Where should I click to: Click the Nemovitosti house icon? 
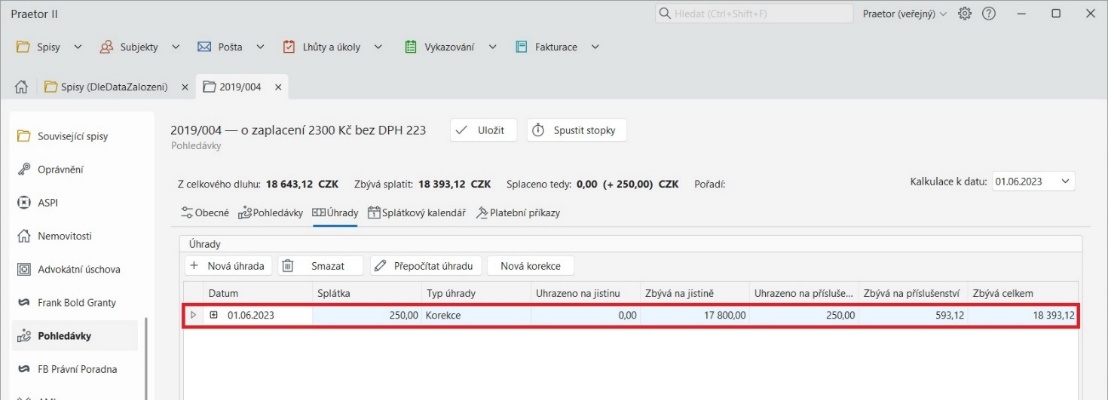click(23, 236)
